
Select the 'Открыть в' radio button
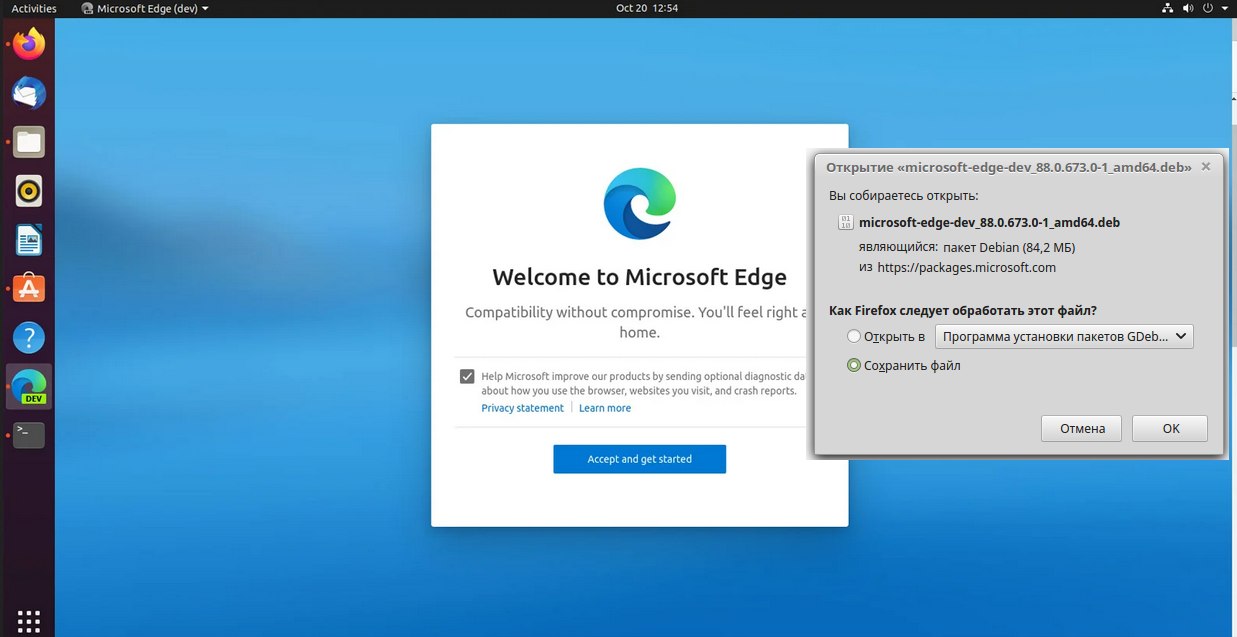[853, 337]
